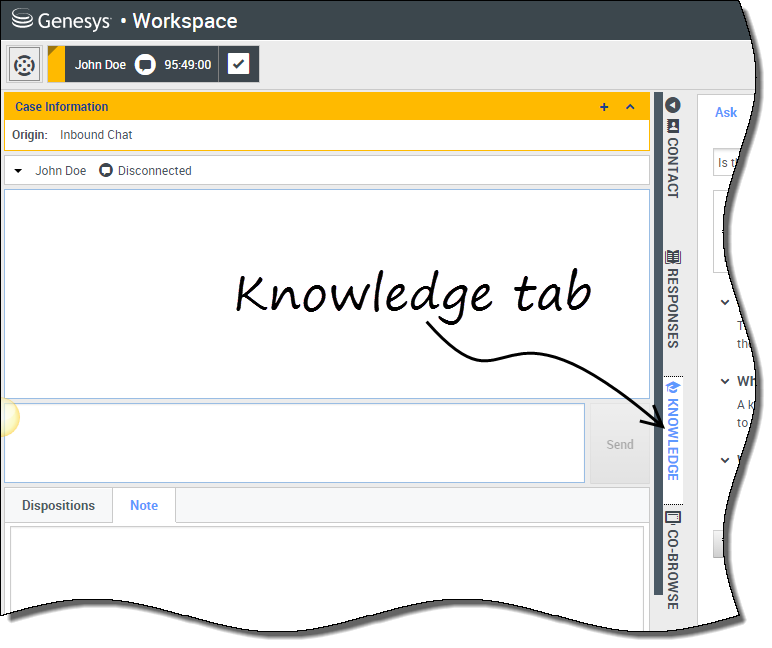Mark the John Doe interaction done
This screenshot has width=772, height=648.
pos(238,65)
